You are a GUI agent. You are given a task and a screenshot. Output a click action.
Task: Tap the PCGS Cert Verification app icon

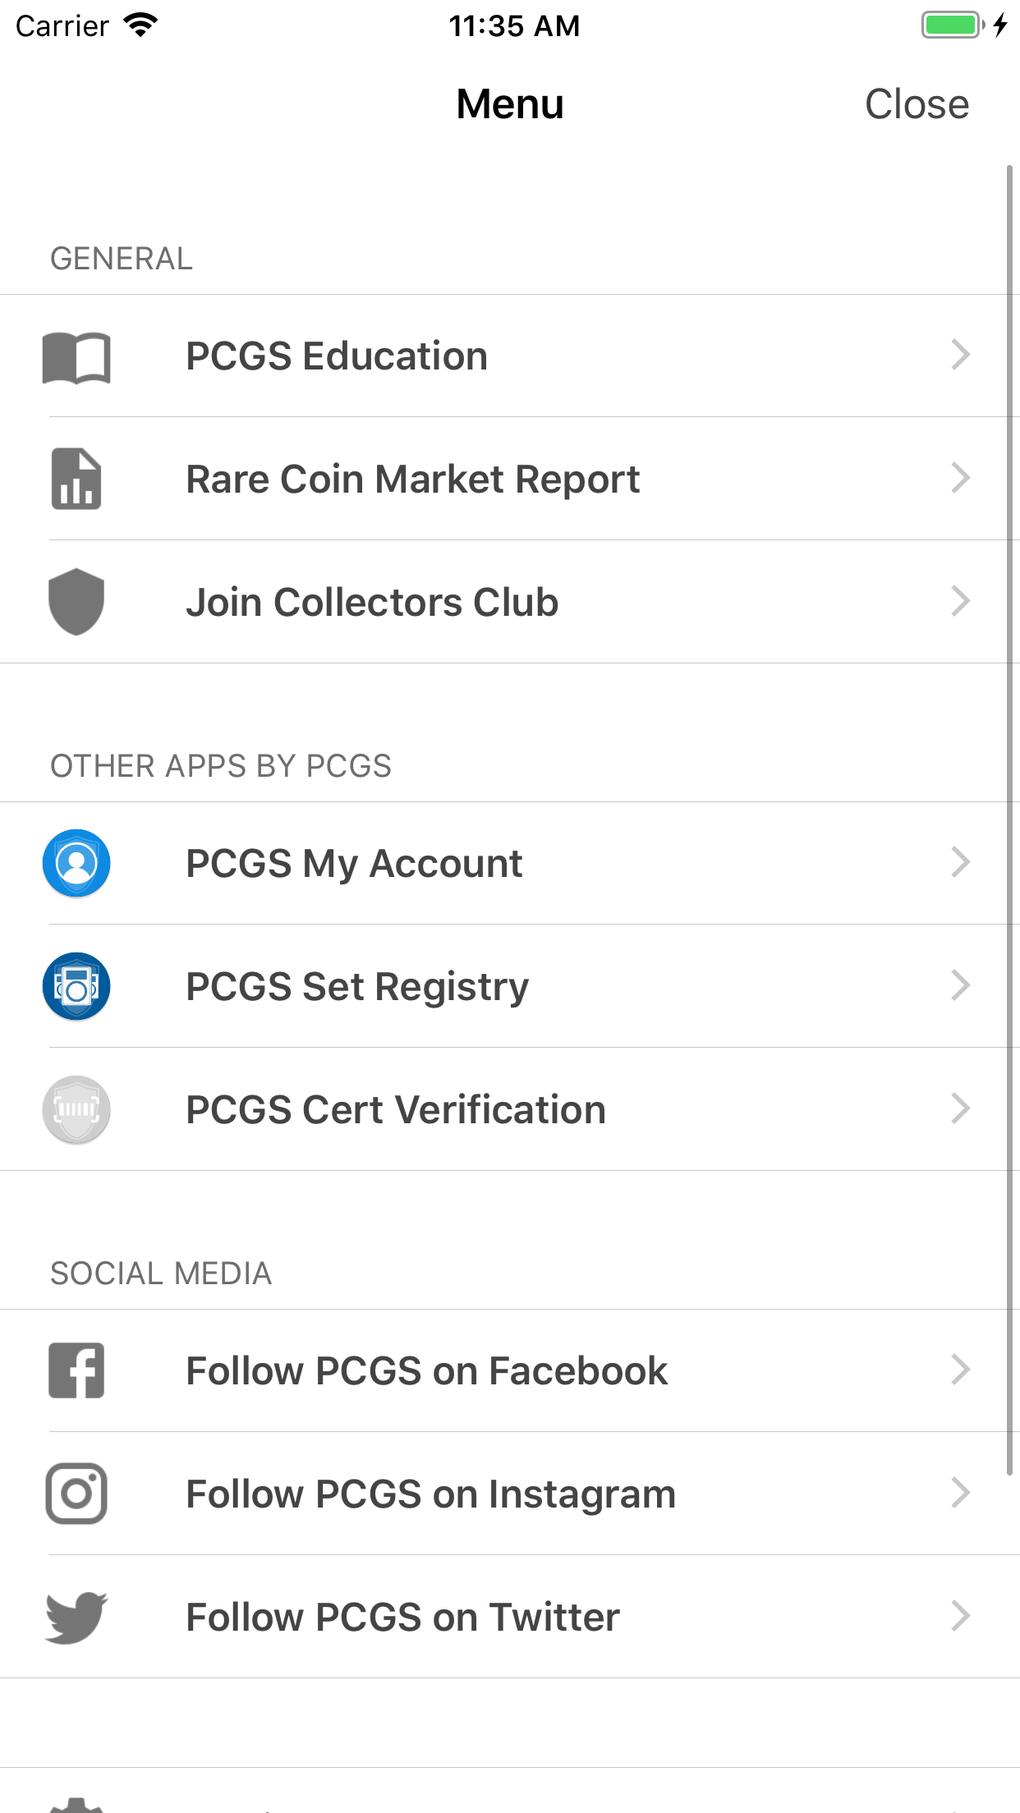click(76, 1109)
